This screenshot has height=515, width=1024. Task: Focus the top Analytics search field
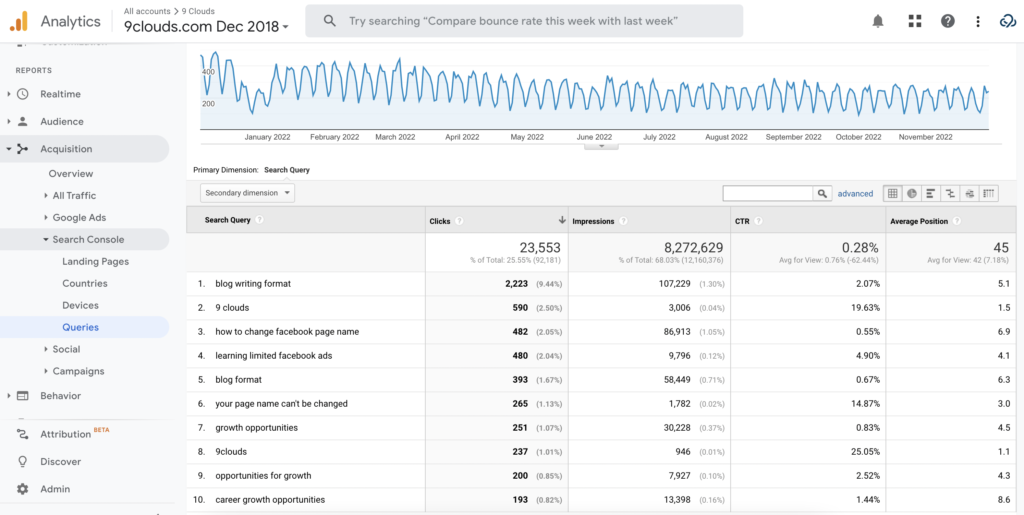(x=524, y=21)
